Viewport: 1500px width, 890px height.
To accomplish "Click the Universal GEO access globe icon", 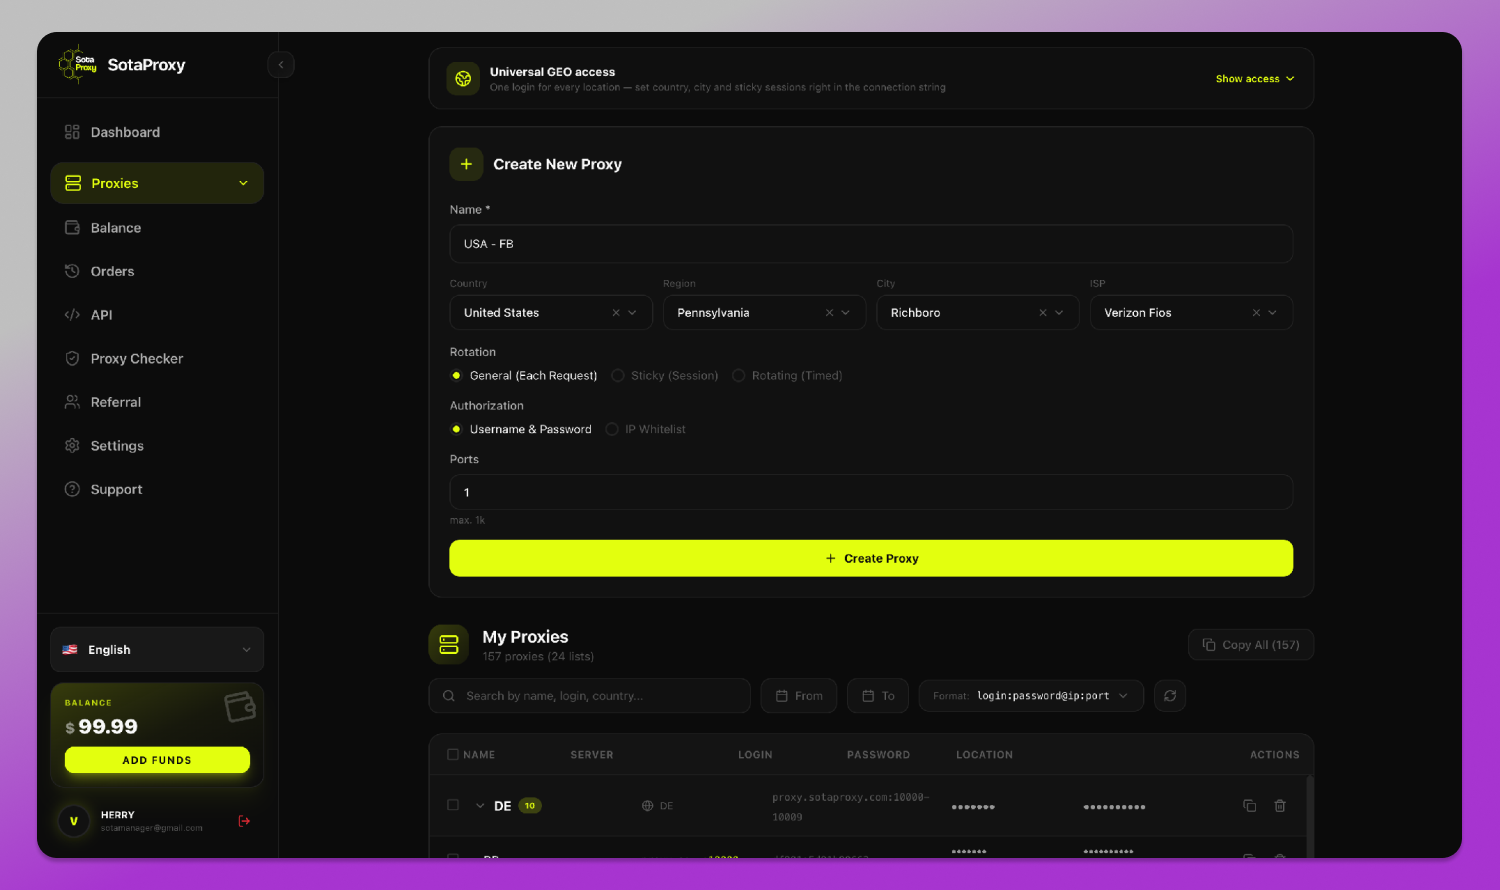I will click(x=463, y=78).
